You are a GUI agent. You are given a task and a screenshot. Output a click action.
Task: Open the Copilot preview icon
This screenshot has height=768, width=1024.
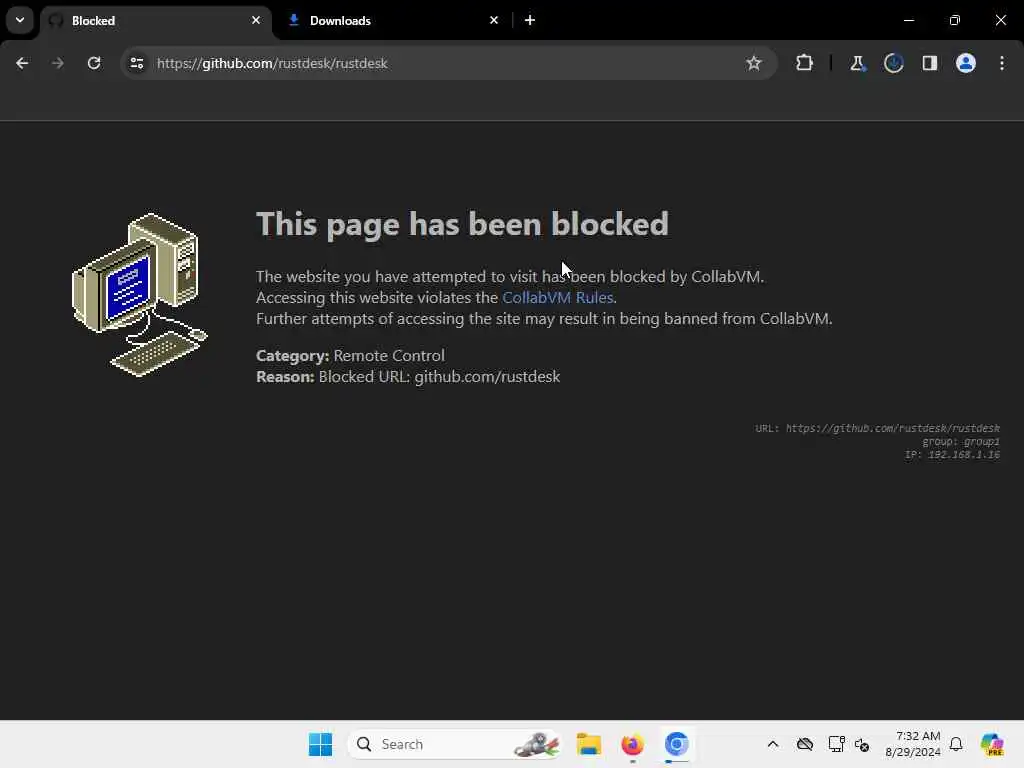pos(992,744)
